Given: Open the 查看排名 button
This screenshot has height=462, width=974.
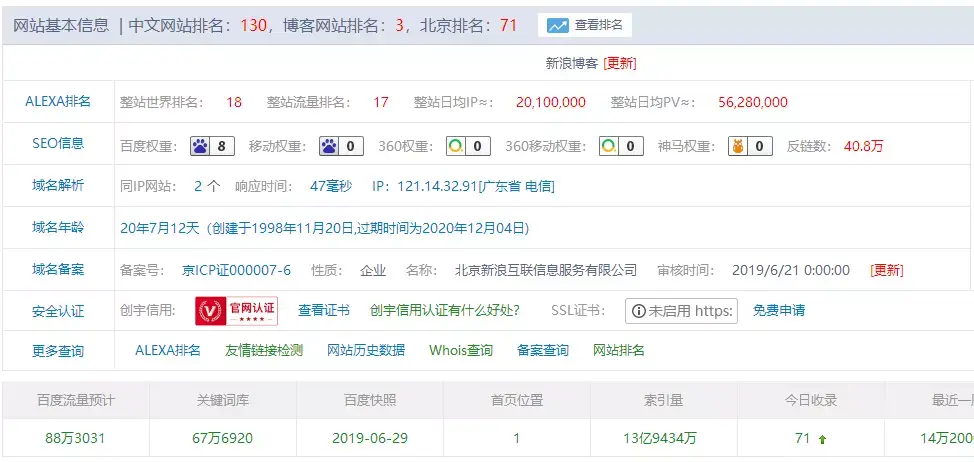Looking at the screenshot, I should (585, 25).
